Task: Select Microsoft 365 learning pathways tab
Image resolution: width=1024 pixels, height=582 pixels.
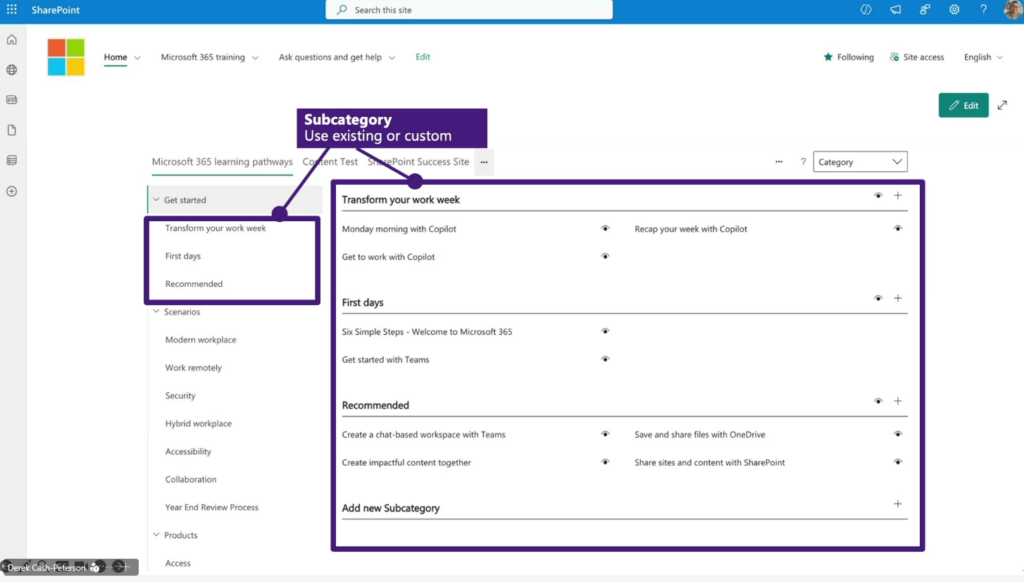Action: [222, 162]
